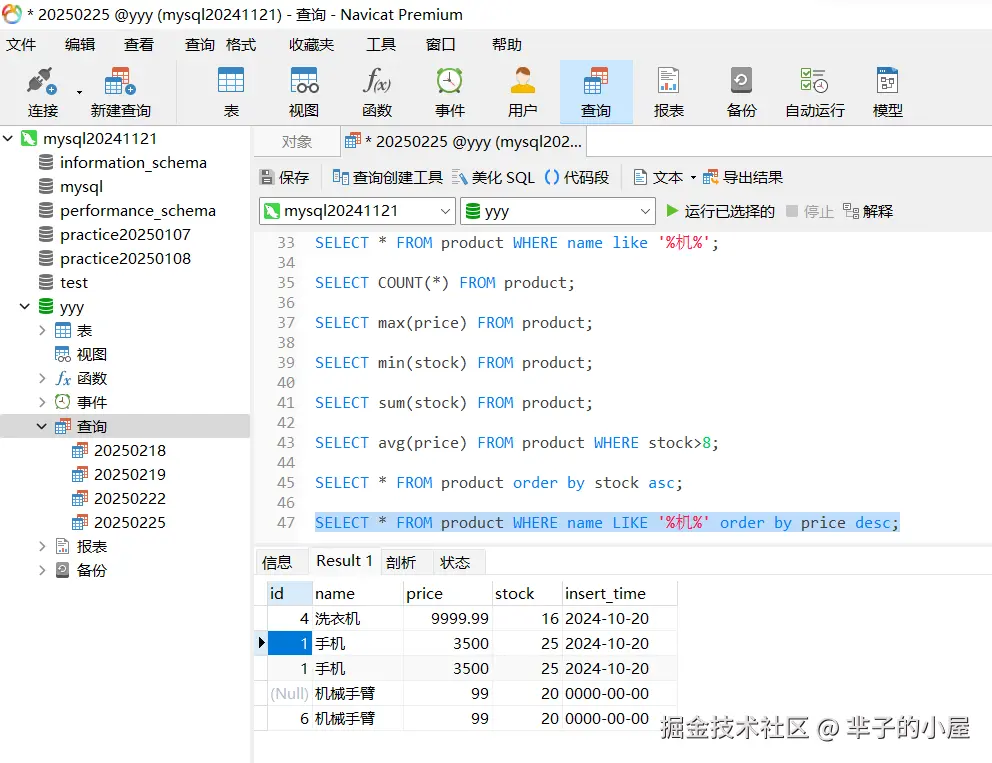This screenshot has width=992, height=763.
Task: Click the 导出结果 export result button
Action: click(x=743, y=177)
